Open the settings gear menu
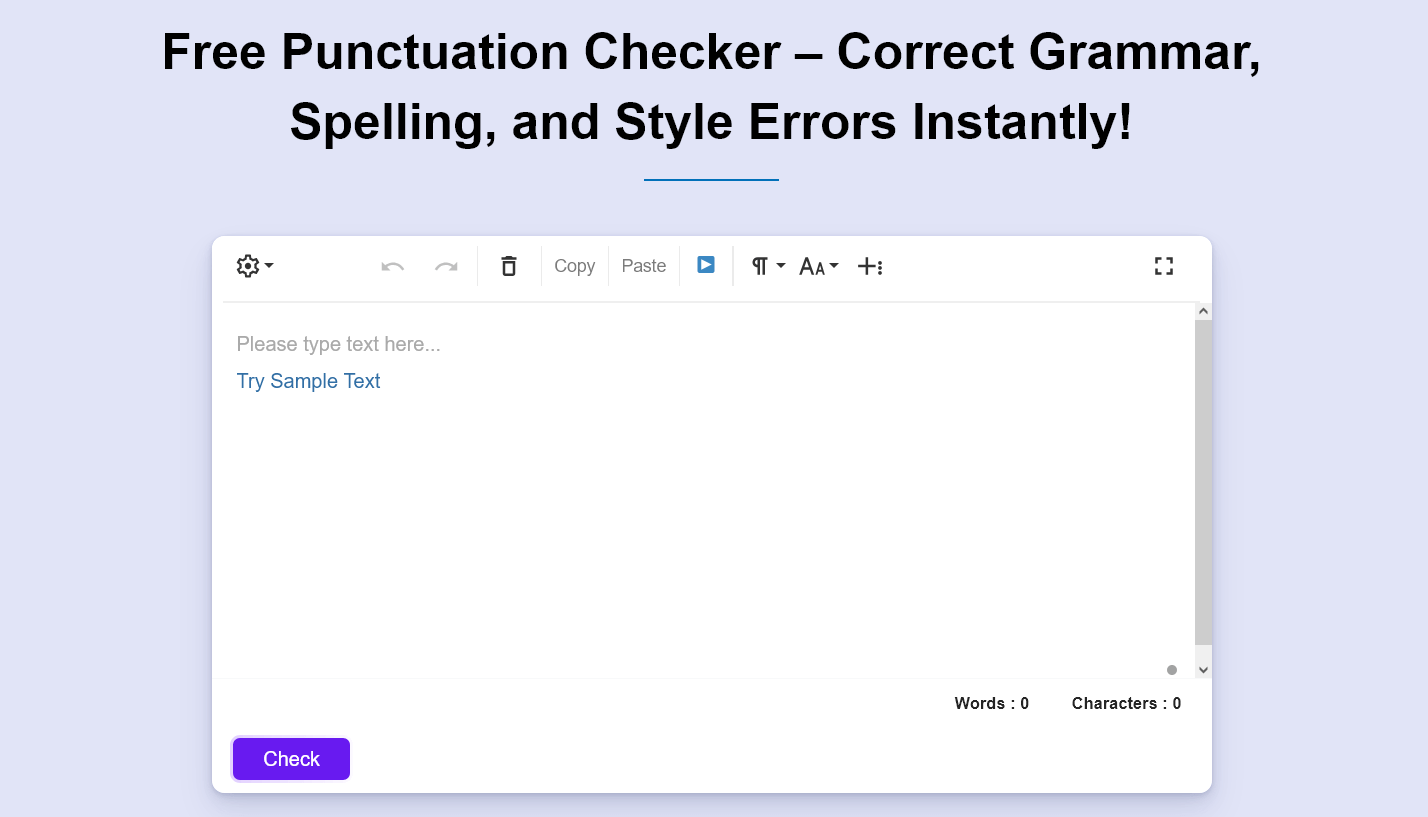The height and width of the screenshot is (817, 1428). [254, 266]
